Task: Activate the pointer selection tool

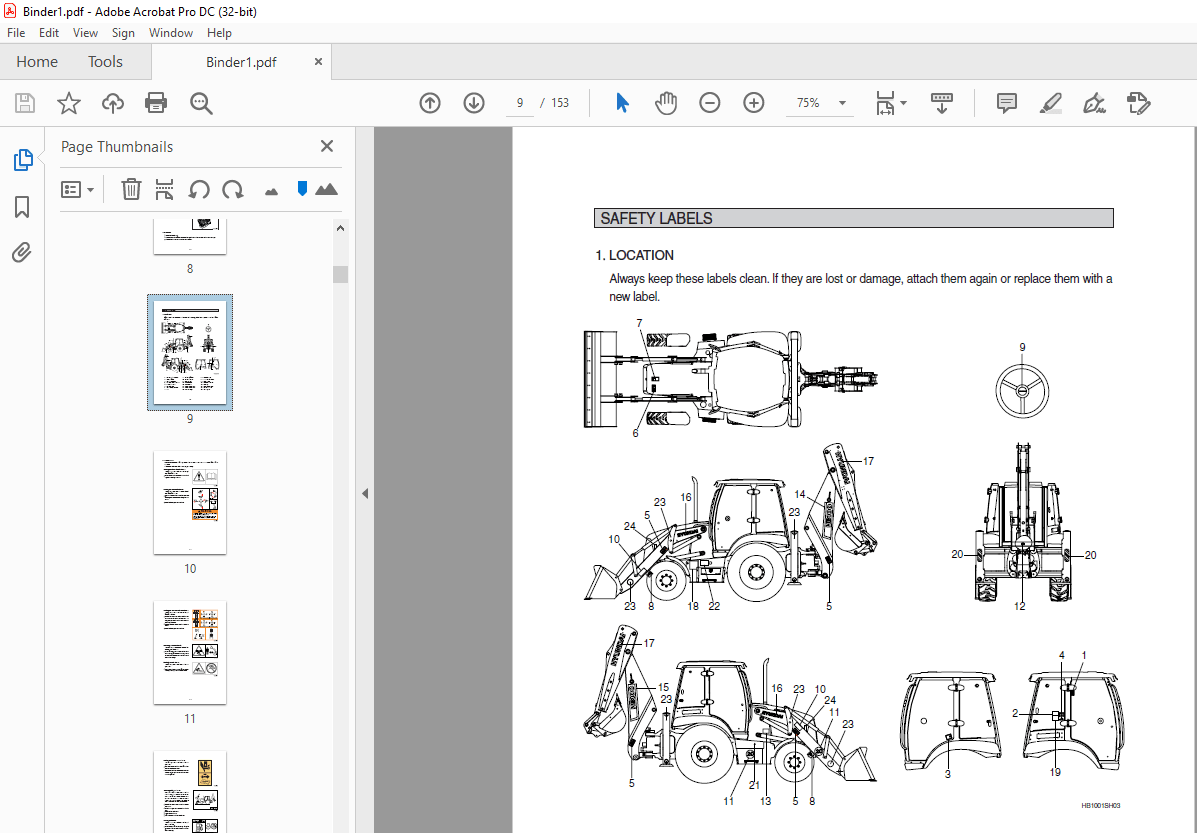Action: 621,102
